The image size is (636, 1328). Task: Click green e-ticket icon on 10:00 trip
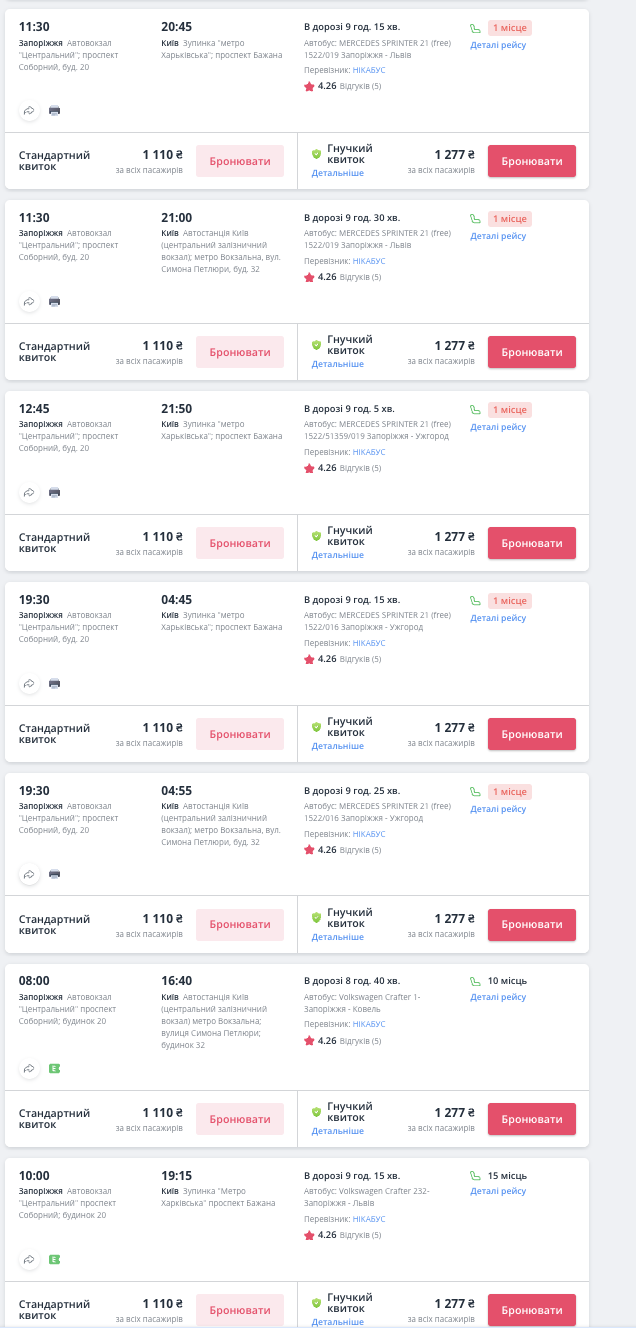[55, 1260]
